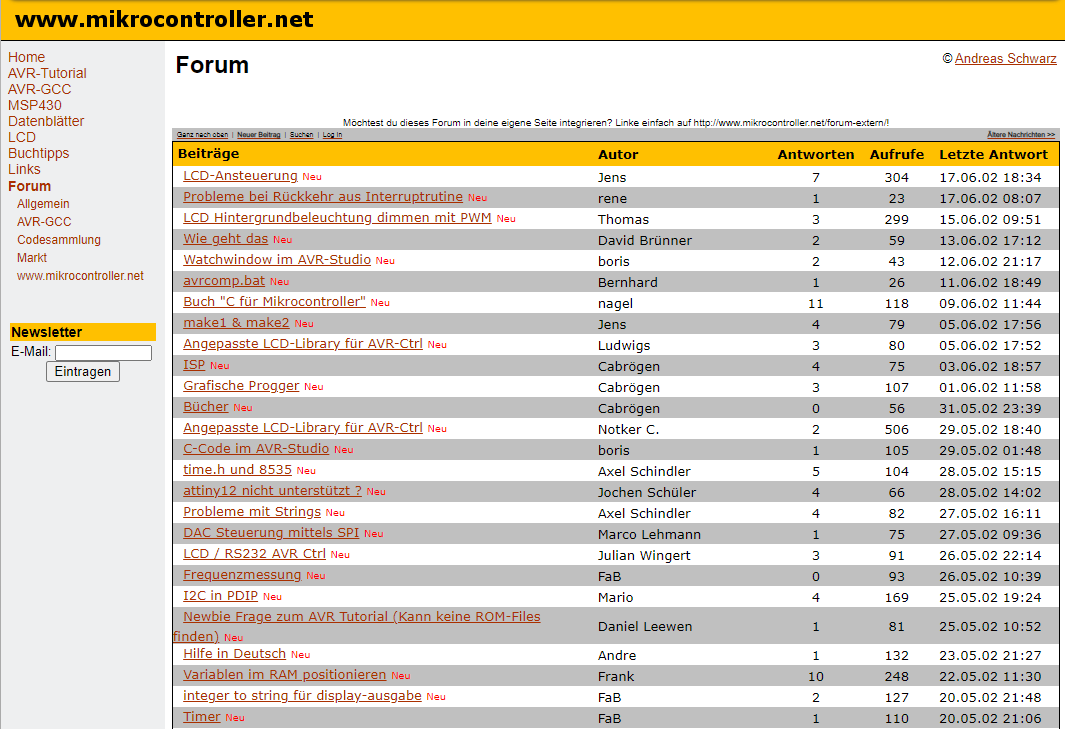Open the 'Hilfe in Deutsch' thread

click(x=234, y=655)
